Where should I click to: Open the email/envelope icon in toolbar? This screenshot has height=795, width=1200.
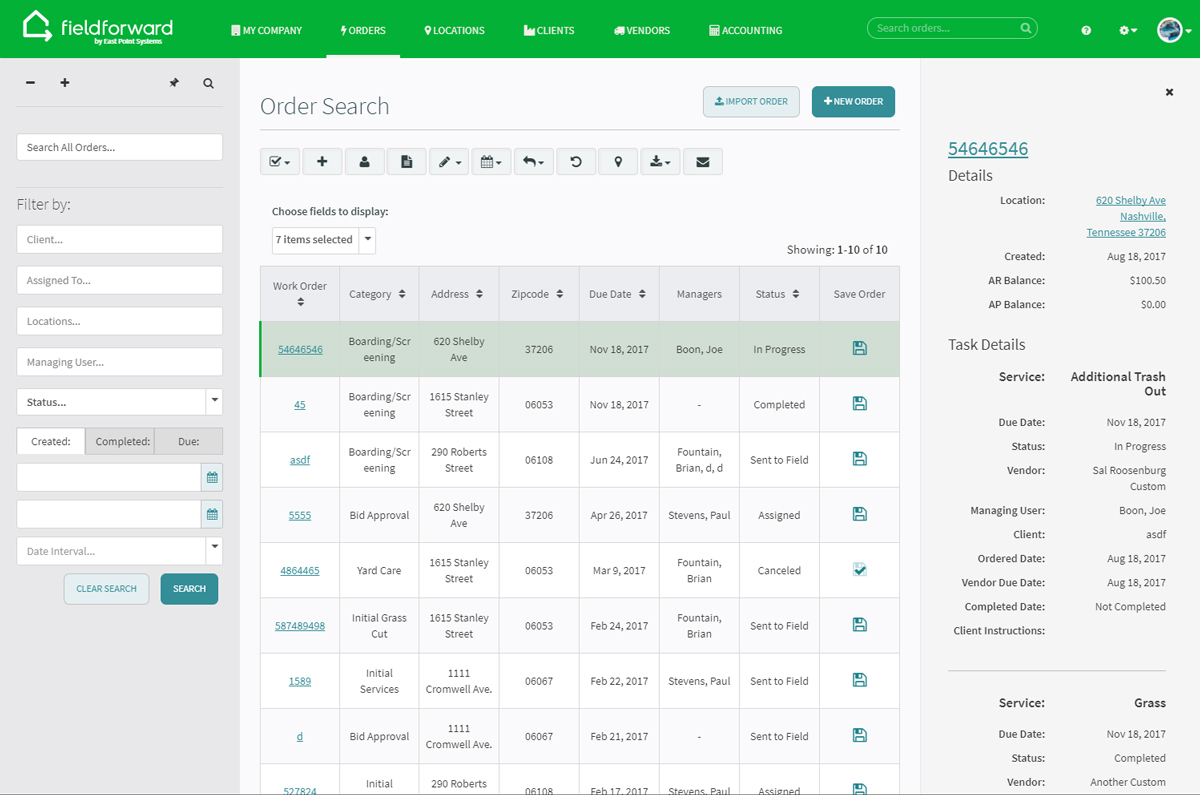point(703,161)
